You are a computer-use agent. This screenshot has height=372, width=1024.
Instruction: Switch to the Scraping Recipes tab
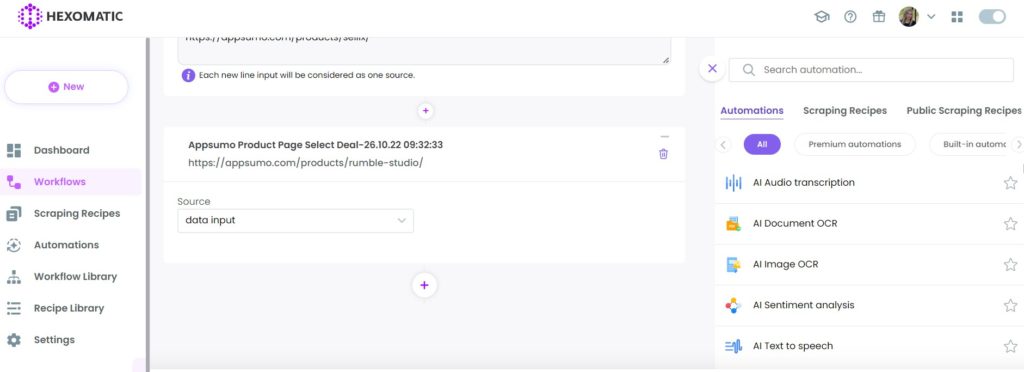[x=844, y=110]
